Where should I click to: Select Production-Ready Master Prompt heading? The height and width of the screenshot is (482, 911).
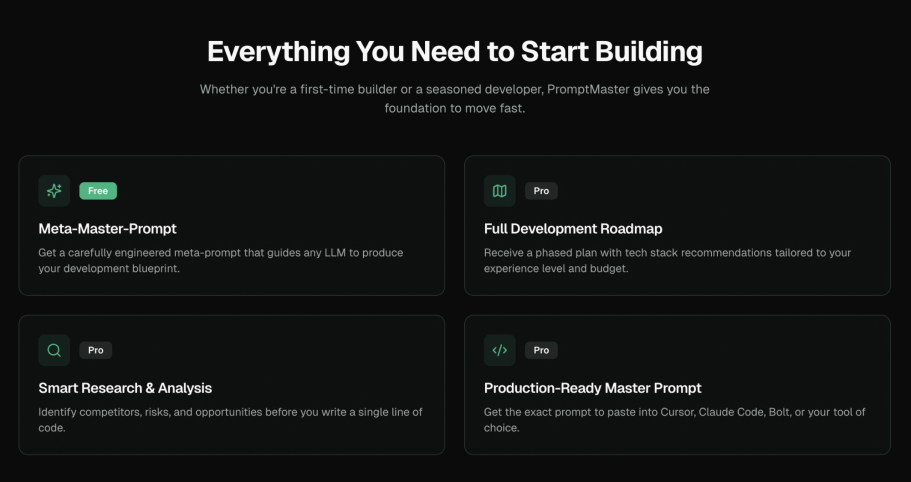(592, 388)
